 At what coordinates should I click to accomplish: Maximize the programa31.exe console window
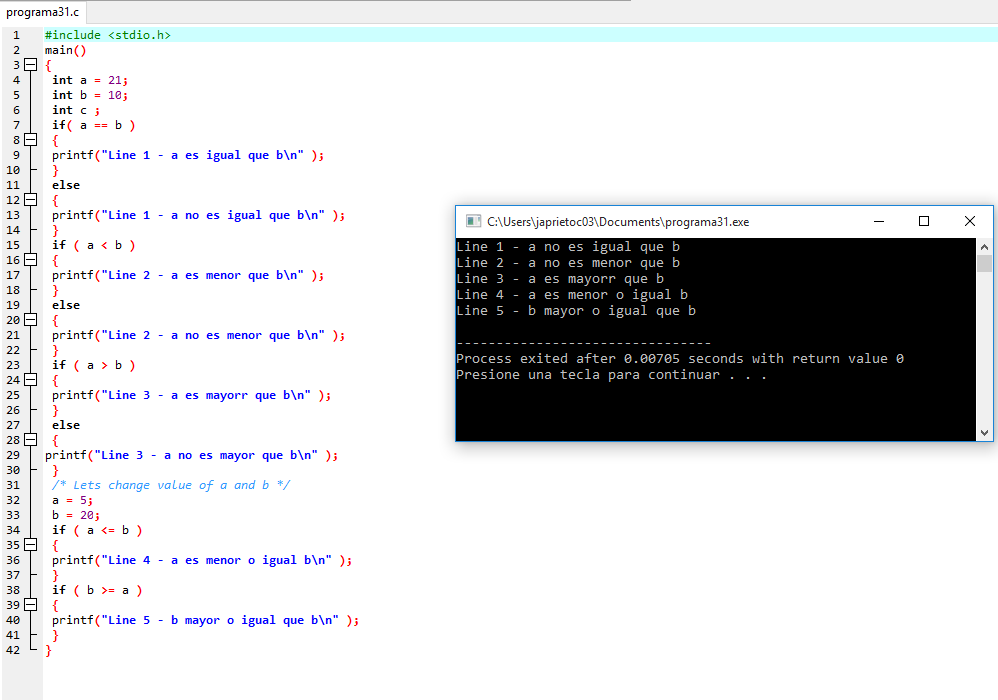pyautogui.click(x=924, y=221)
